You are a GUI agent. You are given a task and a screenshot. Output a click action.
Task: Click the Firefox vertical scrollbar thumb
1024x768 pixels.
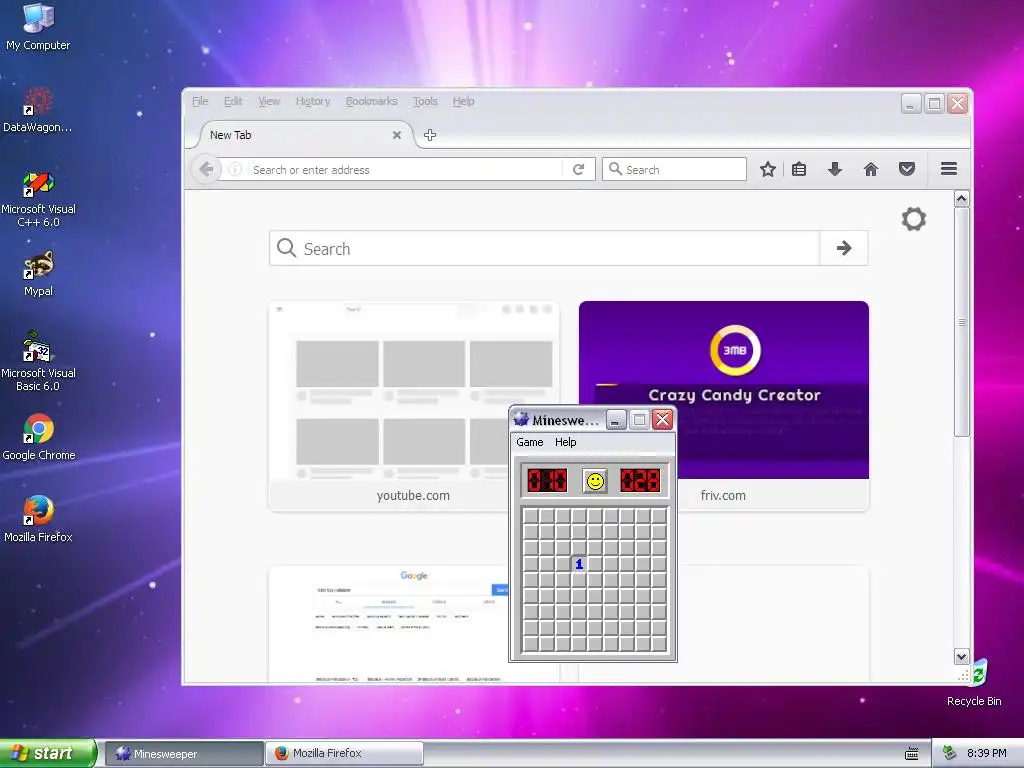coord(961,322)
